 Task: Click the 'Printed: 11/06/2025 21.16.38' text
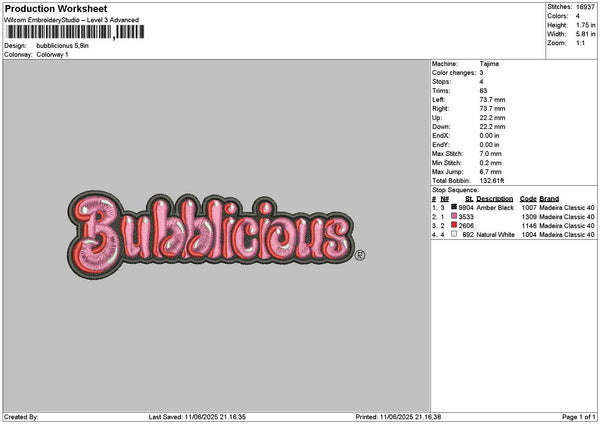point(398,417)
